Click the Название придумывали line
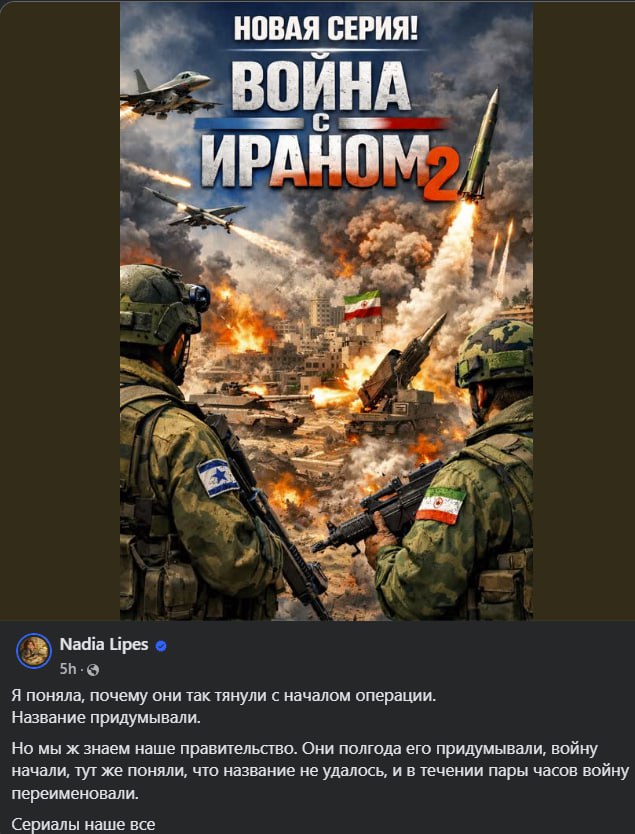Screen dimensions: 635x834 106,718
